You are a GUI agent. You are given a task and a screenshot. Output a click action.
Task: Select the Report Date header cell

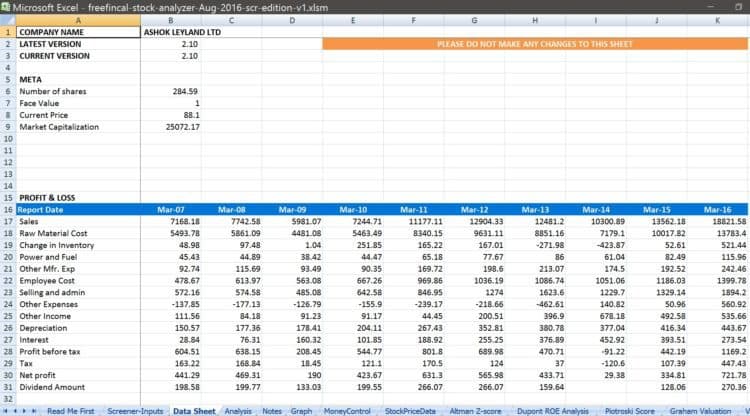78,209
